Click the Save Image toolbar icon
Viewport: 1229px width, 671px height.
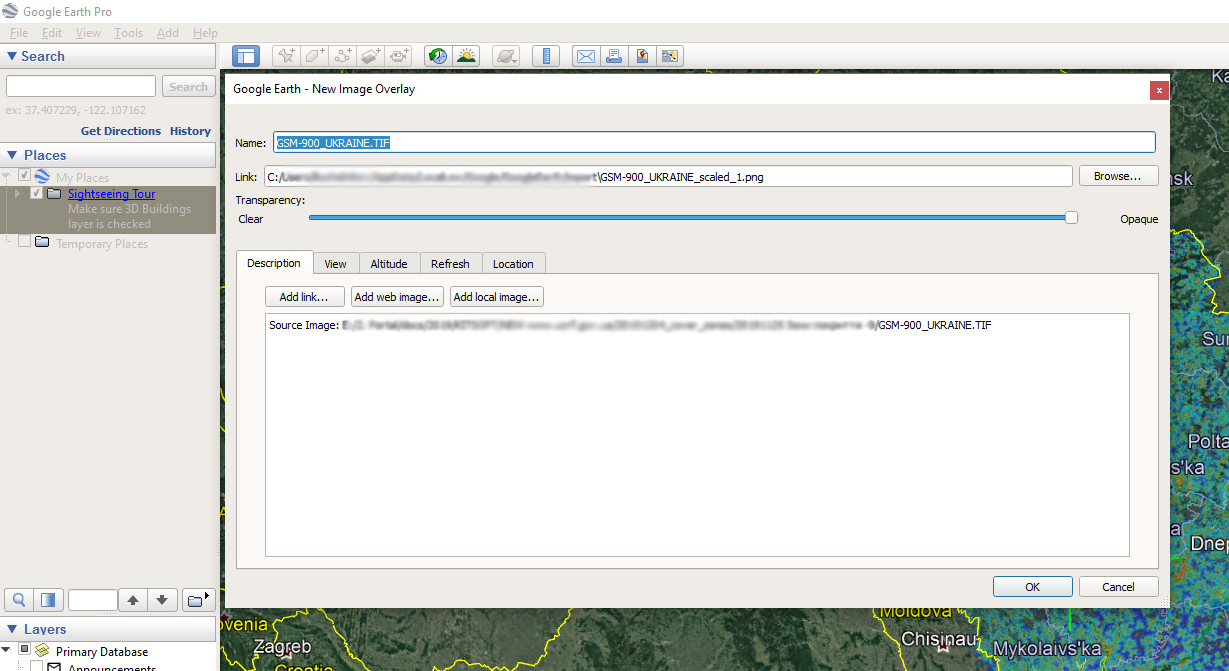pos(642,56)
